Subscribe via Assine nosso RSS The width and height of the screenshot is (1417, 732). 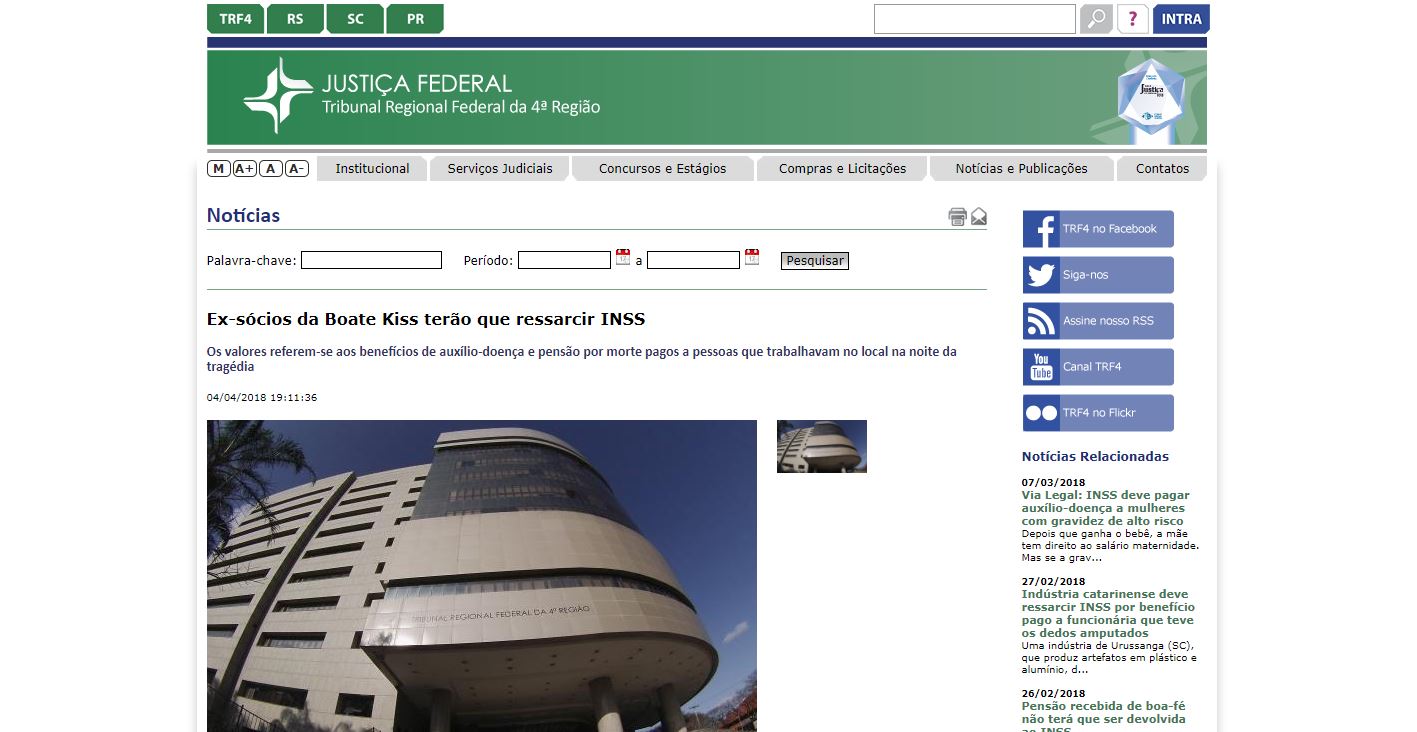1098,321
